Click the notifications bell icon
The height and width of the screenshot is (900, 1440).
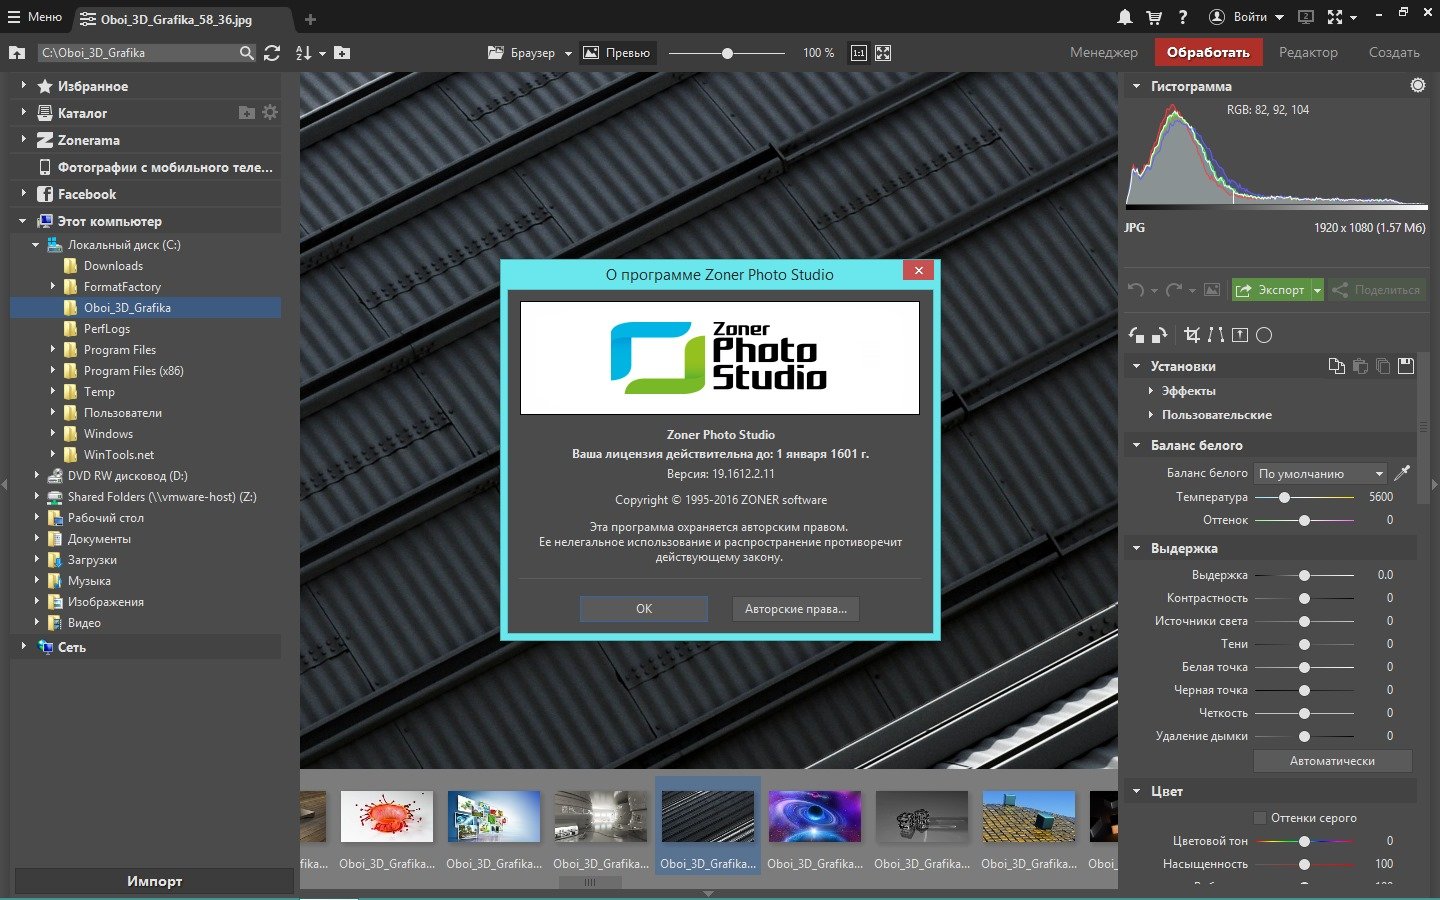click(x=1125, y=17)
